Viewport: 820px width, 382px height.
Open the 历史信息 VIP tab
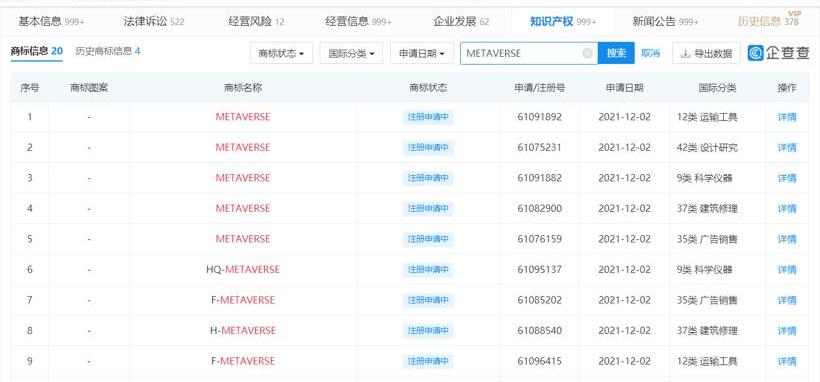click(768, 22)
